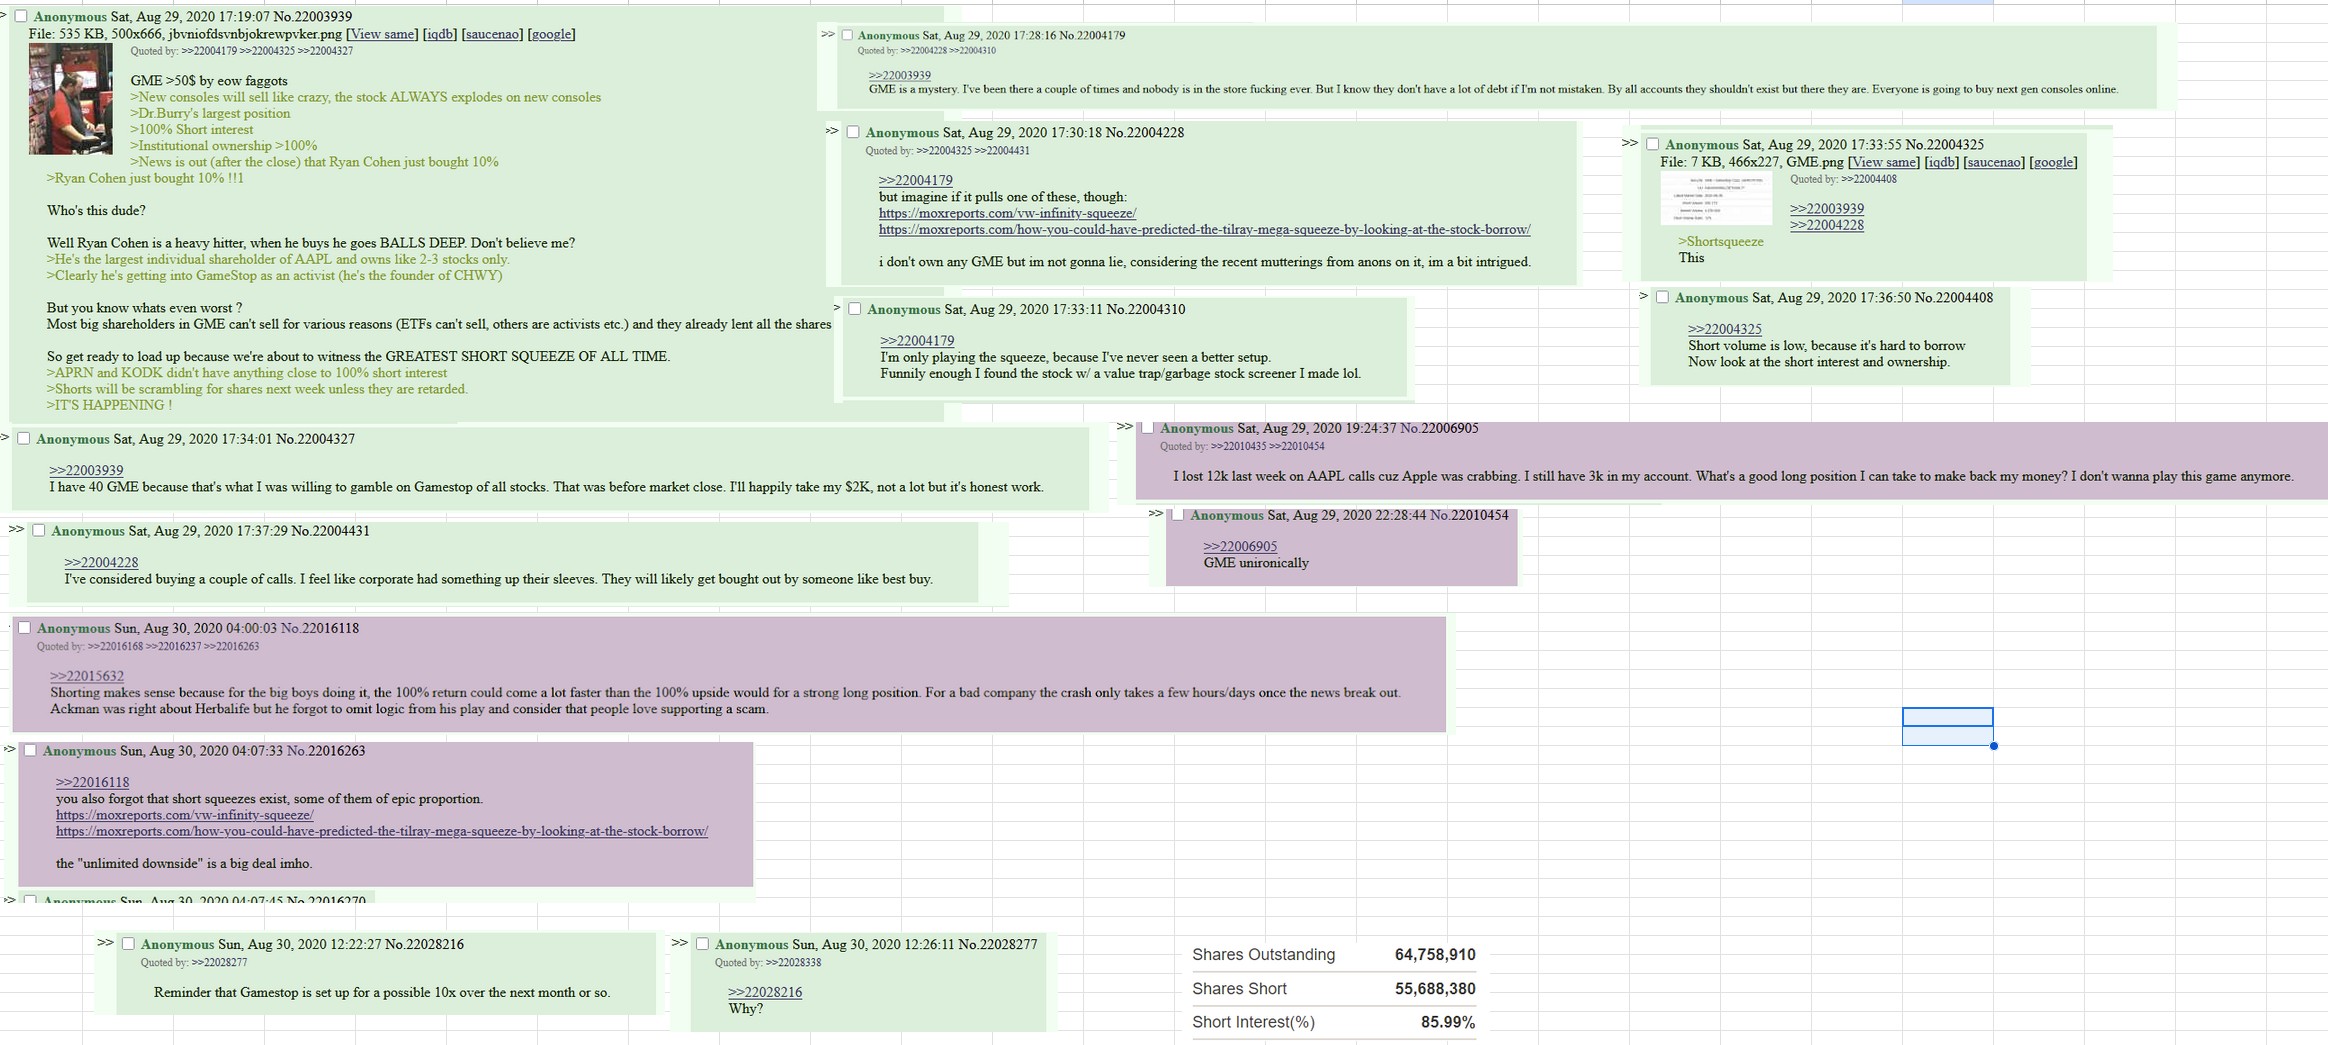2328x1045 pixels.
Task: Click the blue fill handle dot
Action: click(x=1994, y=746)
